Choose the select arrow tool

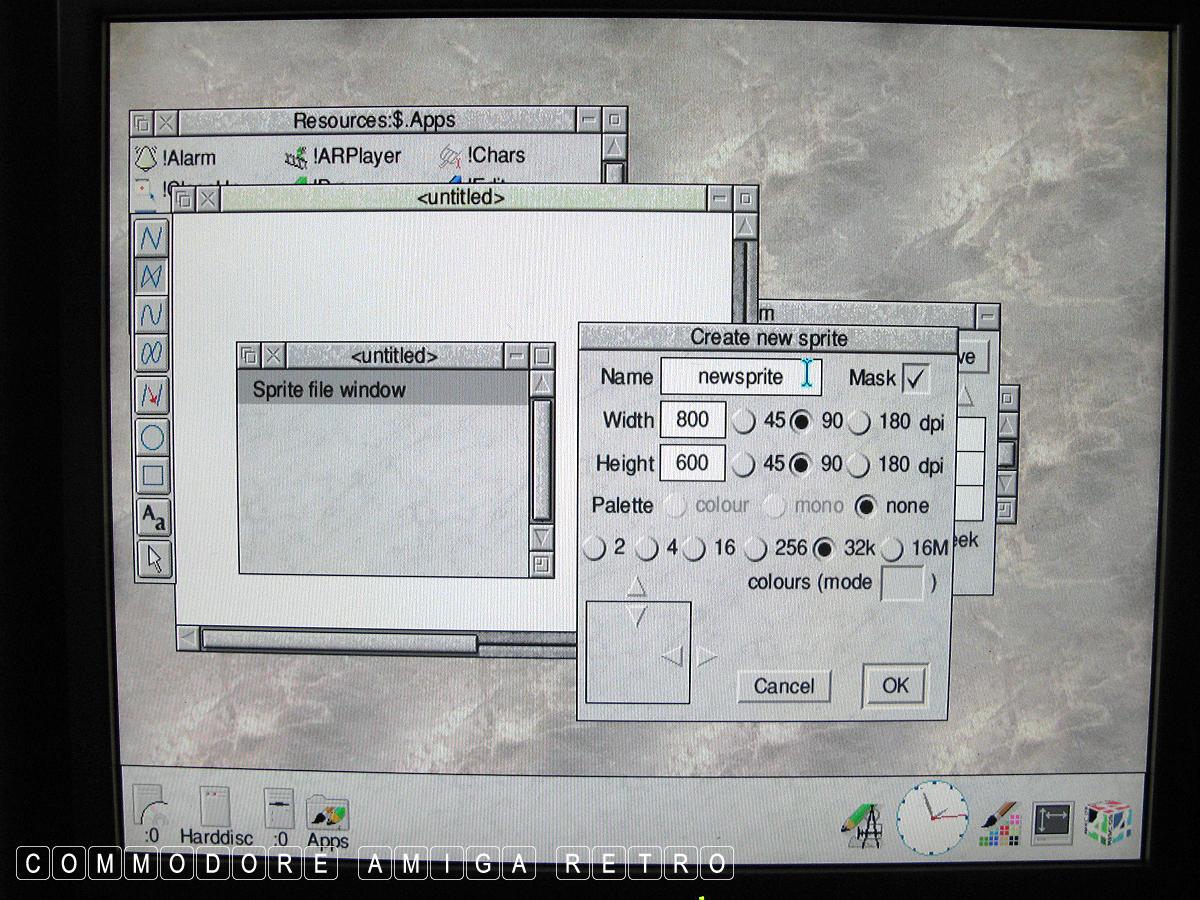pyautogui.click(x=152, y=558)
